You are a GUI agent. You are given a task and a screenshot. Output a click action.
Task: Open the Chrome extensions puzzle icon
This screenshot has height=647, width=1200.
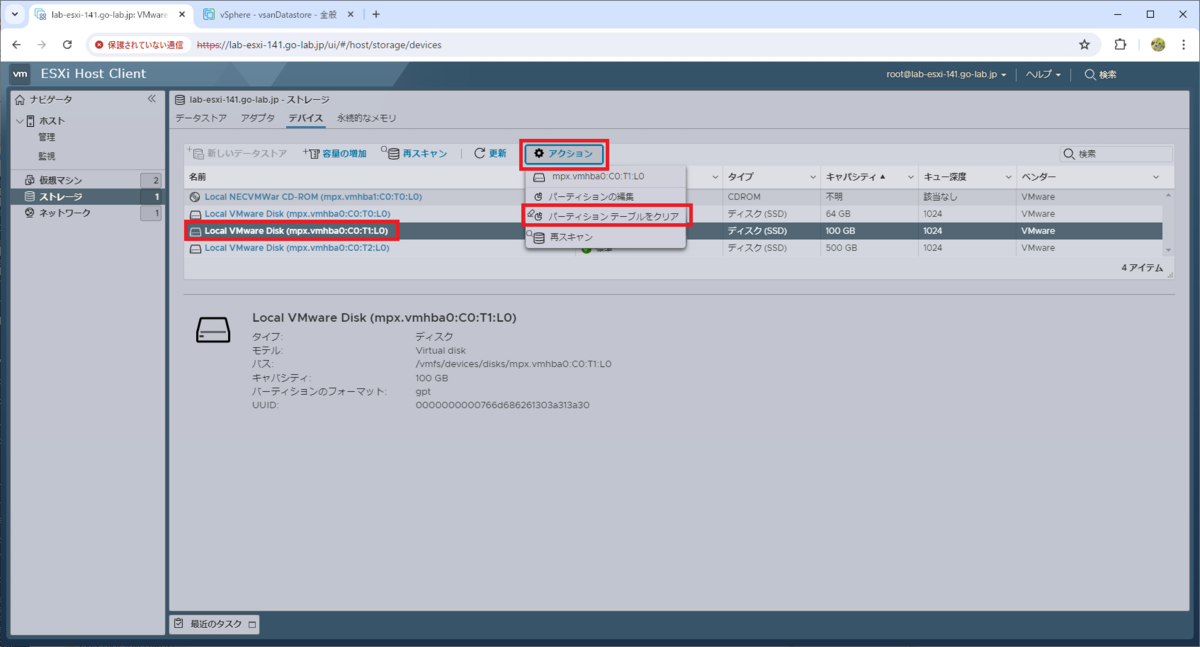click(1121, 45)
